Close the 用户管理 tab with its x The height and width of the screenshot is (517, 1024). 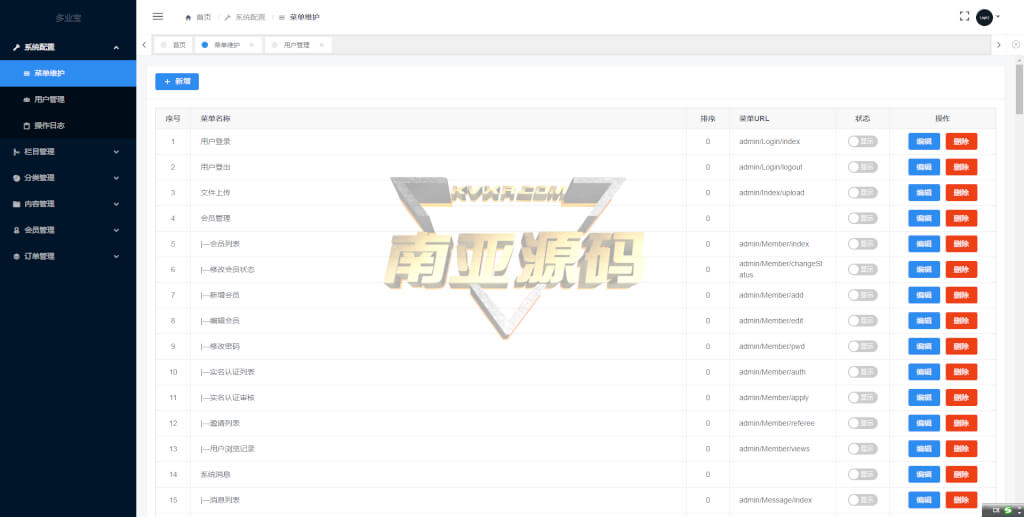coord(321,45)
